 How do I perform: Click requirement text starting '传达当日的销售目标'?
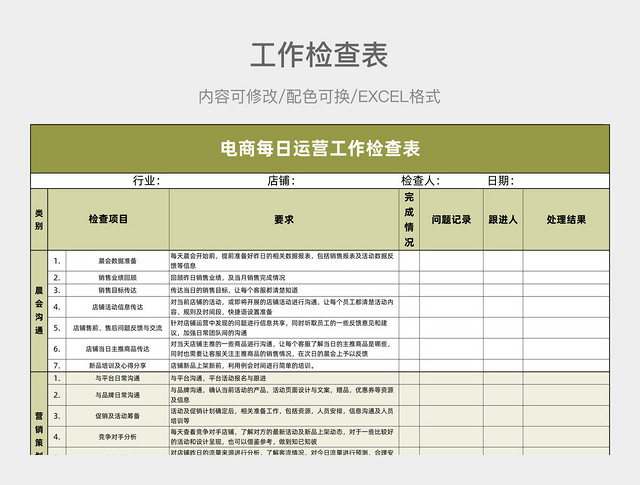pos(234,290)
